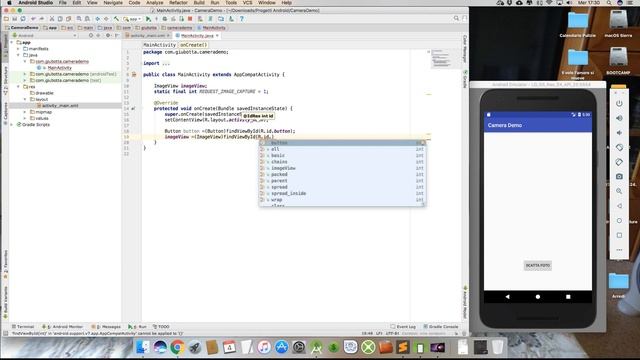Click the emulator Rotate left icon
This screenshot has height=360, width=640.
coord(619,147)
